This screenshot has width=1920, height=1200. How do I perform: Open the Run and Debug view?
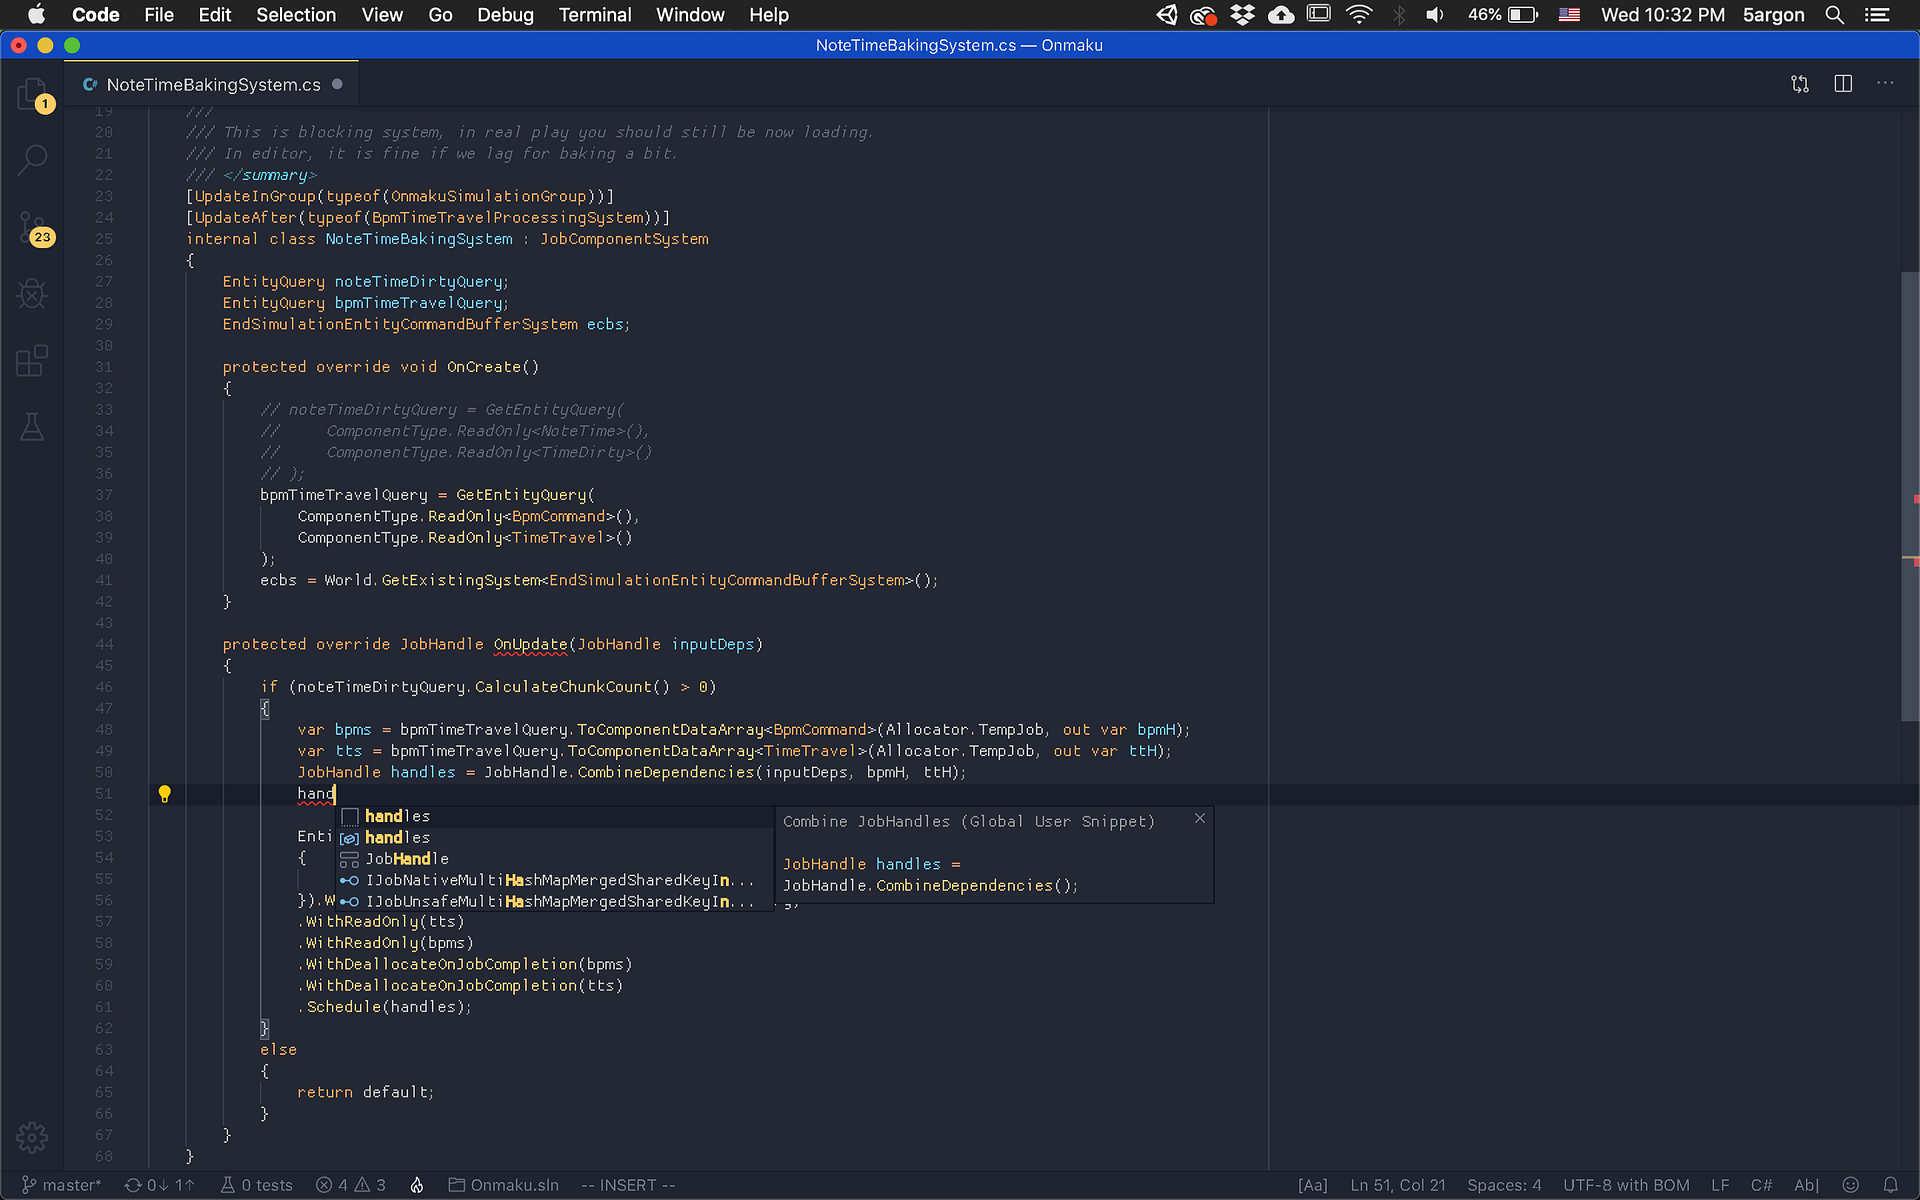[x=32, y=294]
